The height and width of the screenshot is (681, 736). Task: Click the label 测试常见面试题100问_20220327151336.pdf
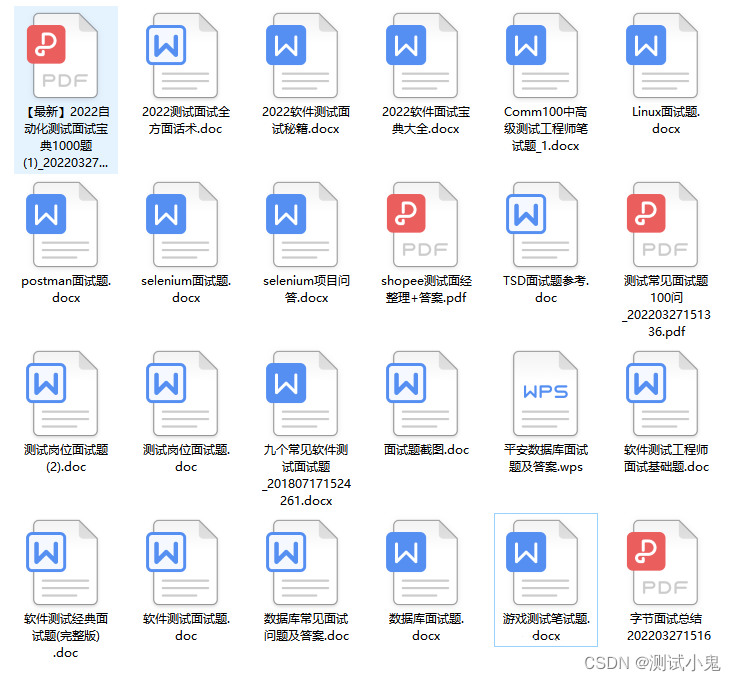pyautogui.click(x=667, y=306)
